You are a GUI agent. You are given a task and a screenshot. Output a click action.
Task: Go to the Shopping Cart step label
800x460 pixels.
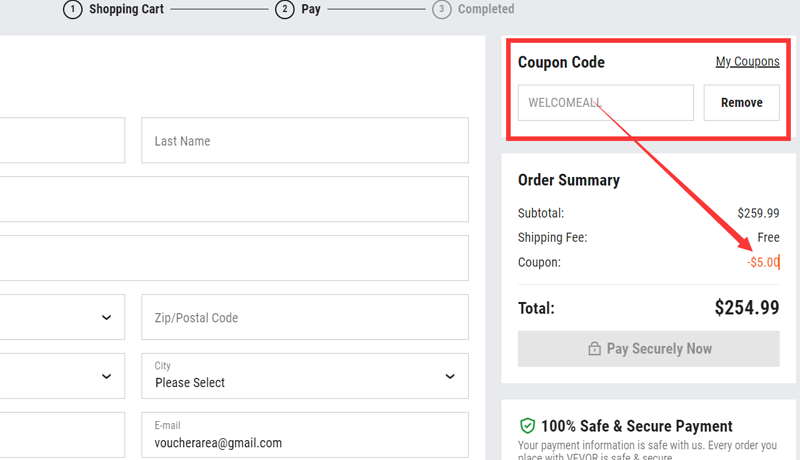126,10
